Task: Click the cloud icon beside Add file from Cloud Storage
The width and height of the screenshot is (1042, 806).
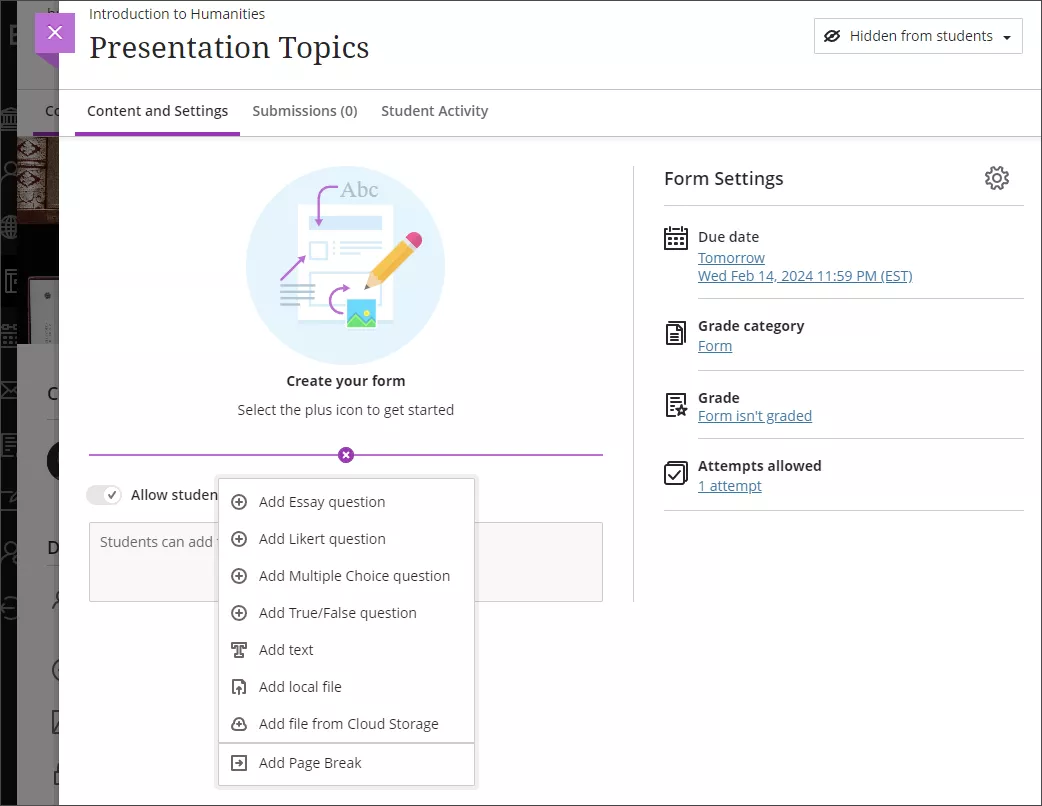Action: coord(239,723)
